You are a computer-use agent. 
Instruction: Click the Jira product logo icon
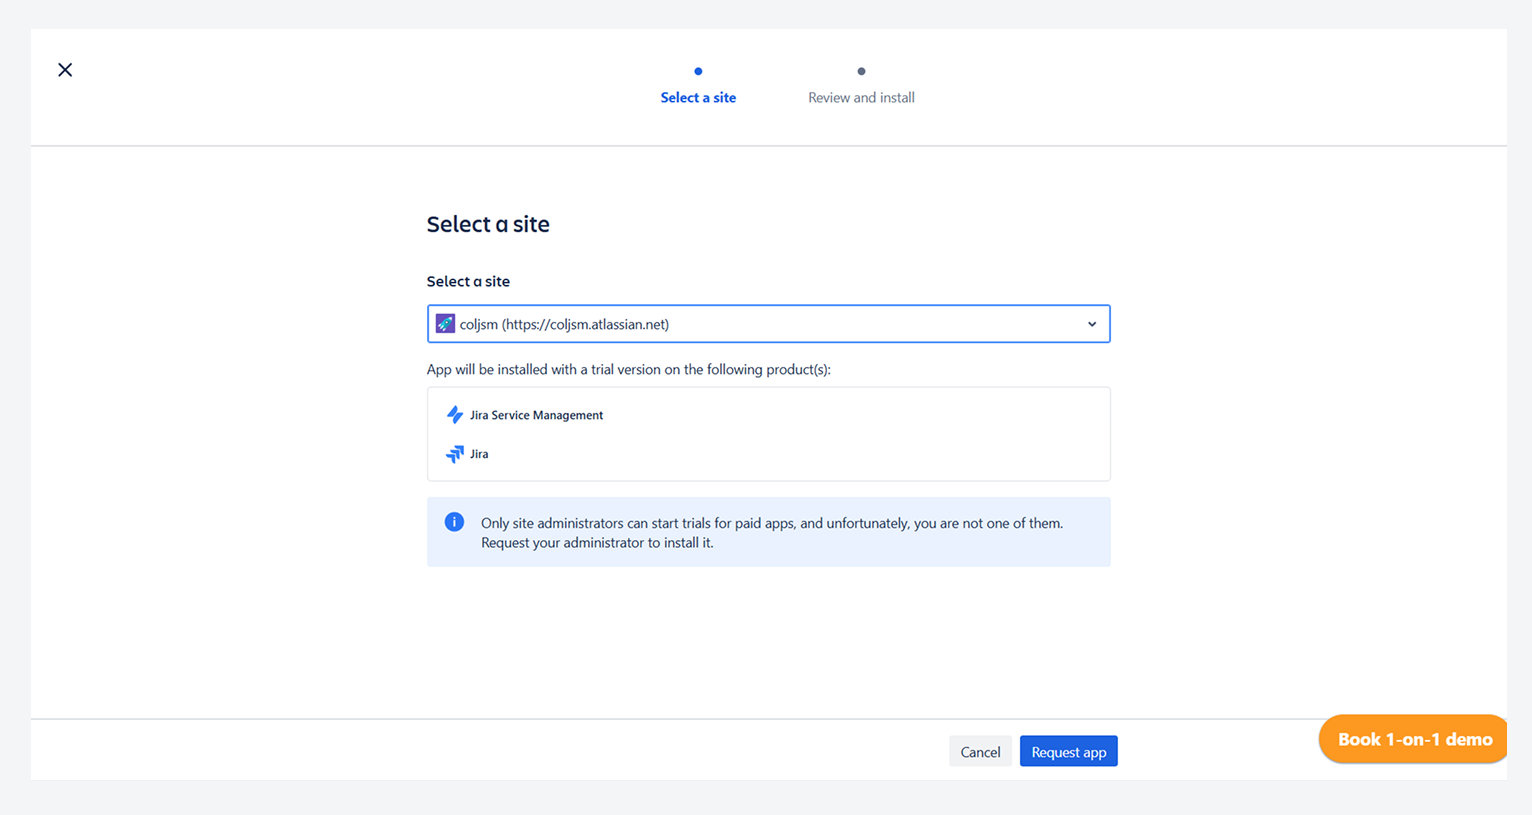click(455, 454)
